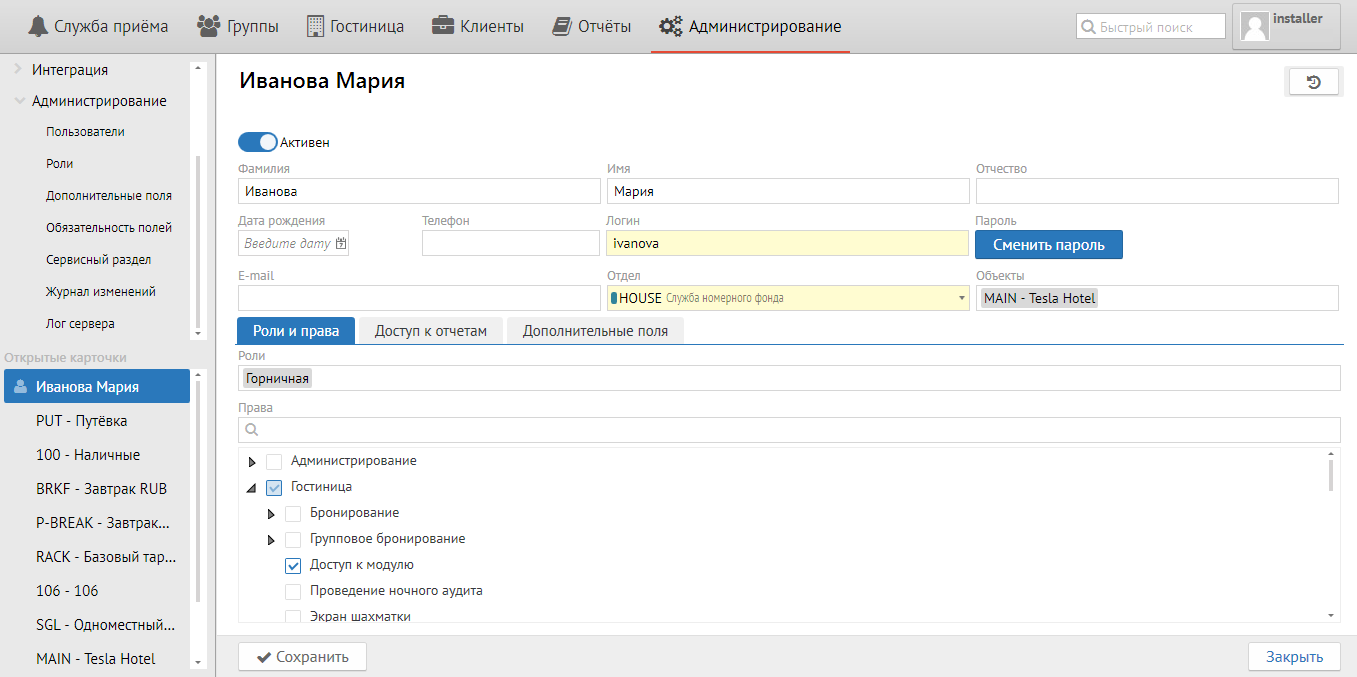Viewport: 1357px width, 677px height.
Task: Open the Отдел dropdown list
Action: click(x=961, y=298)
